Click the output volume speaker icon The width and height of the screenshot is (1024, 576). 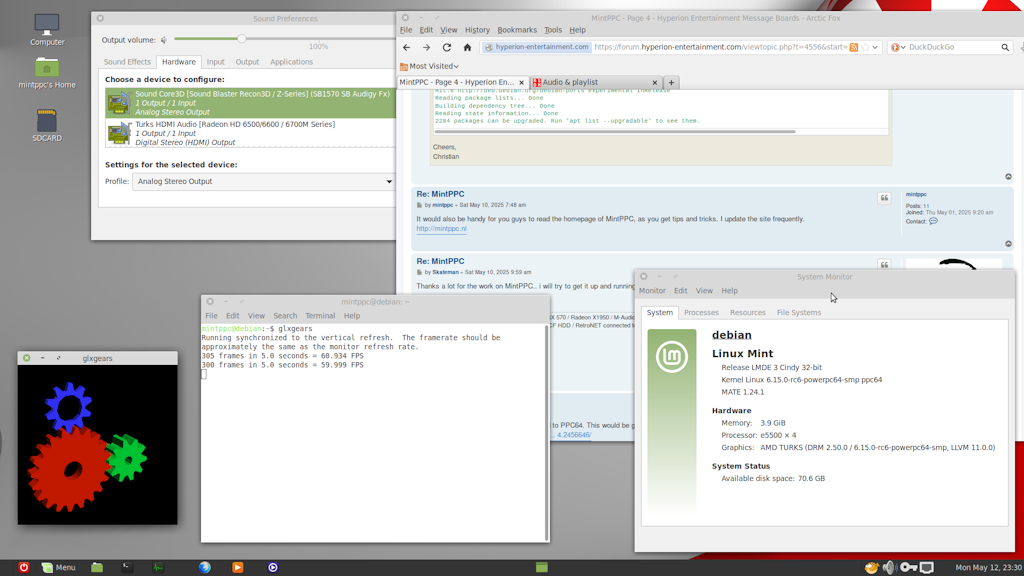pyautogui.click(x=164, y=40)
